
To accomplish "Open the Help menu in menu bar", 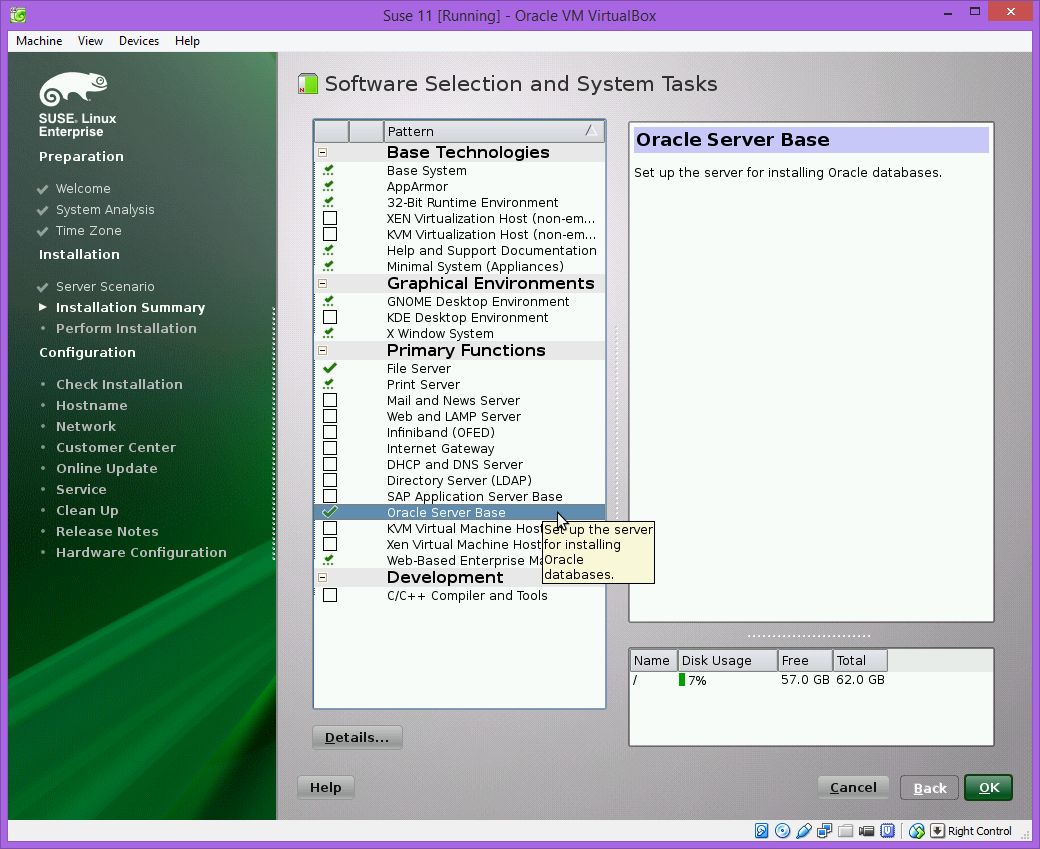I will point(187,40).
